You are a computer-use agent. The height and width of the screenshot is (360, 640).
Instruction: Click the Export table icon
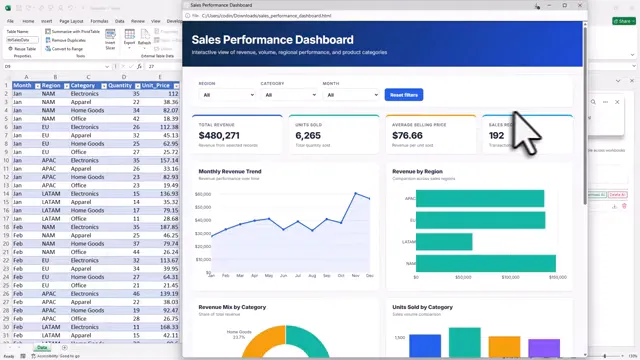129,38
